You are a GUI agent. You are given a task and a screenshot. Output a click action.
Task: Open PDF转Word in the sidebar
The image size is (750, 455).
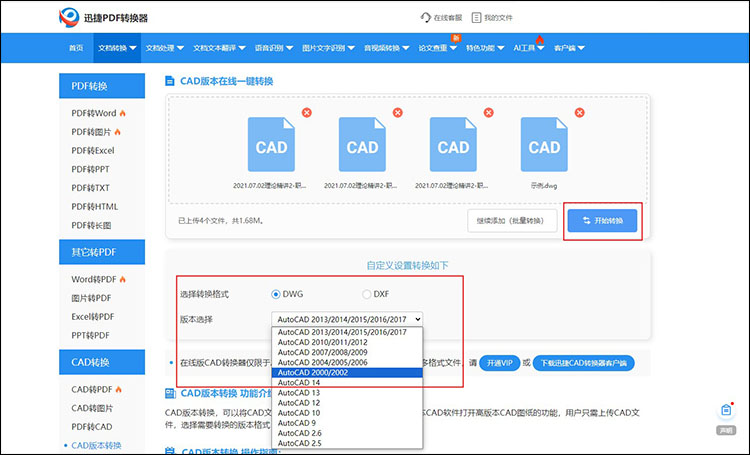tap(94, 113)
